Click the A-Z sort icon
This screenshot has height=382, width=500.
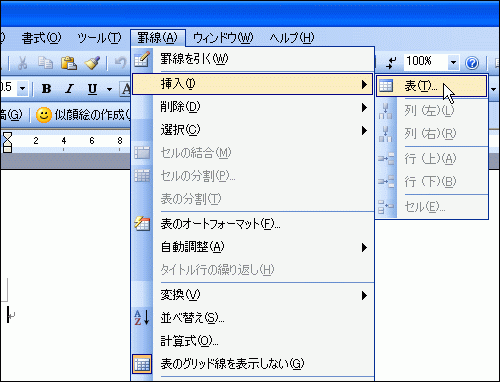(142, 318)
